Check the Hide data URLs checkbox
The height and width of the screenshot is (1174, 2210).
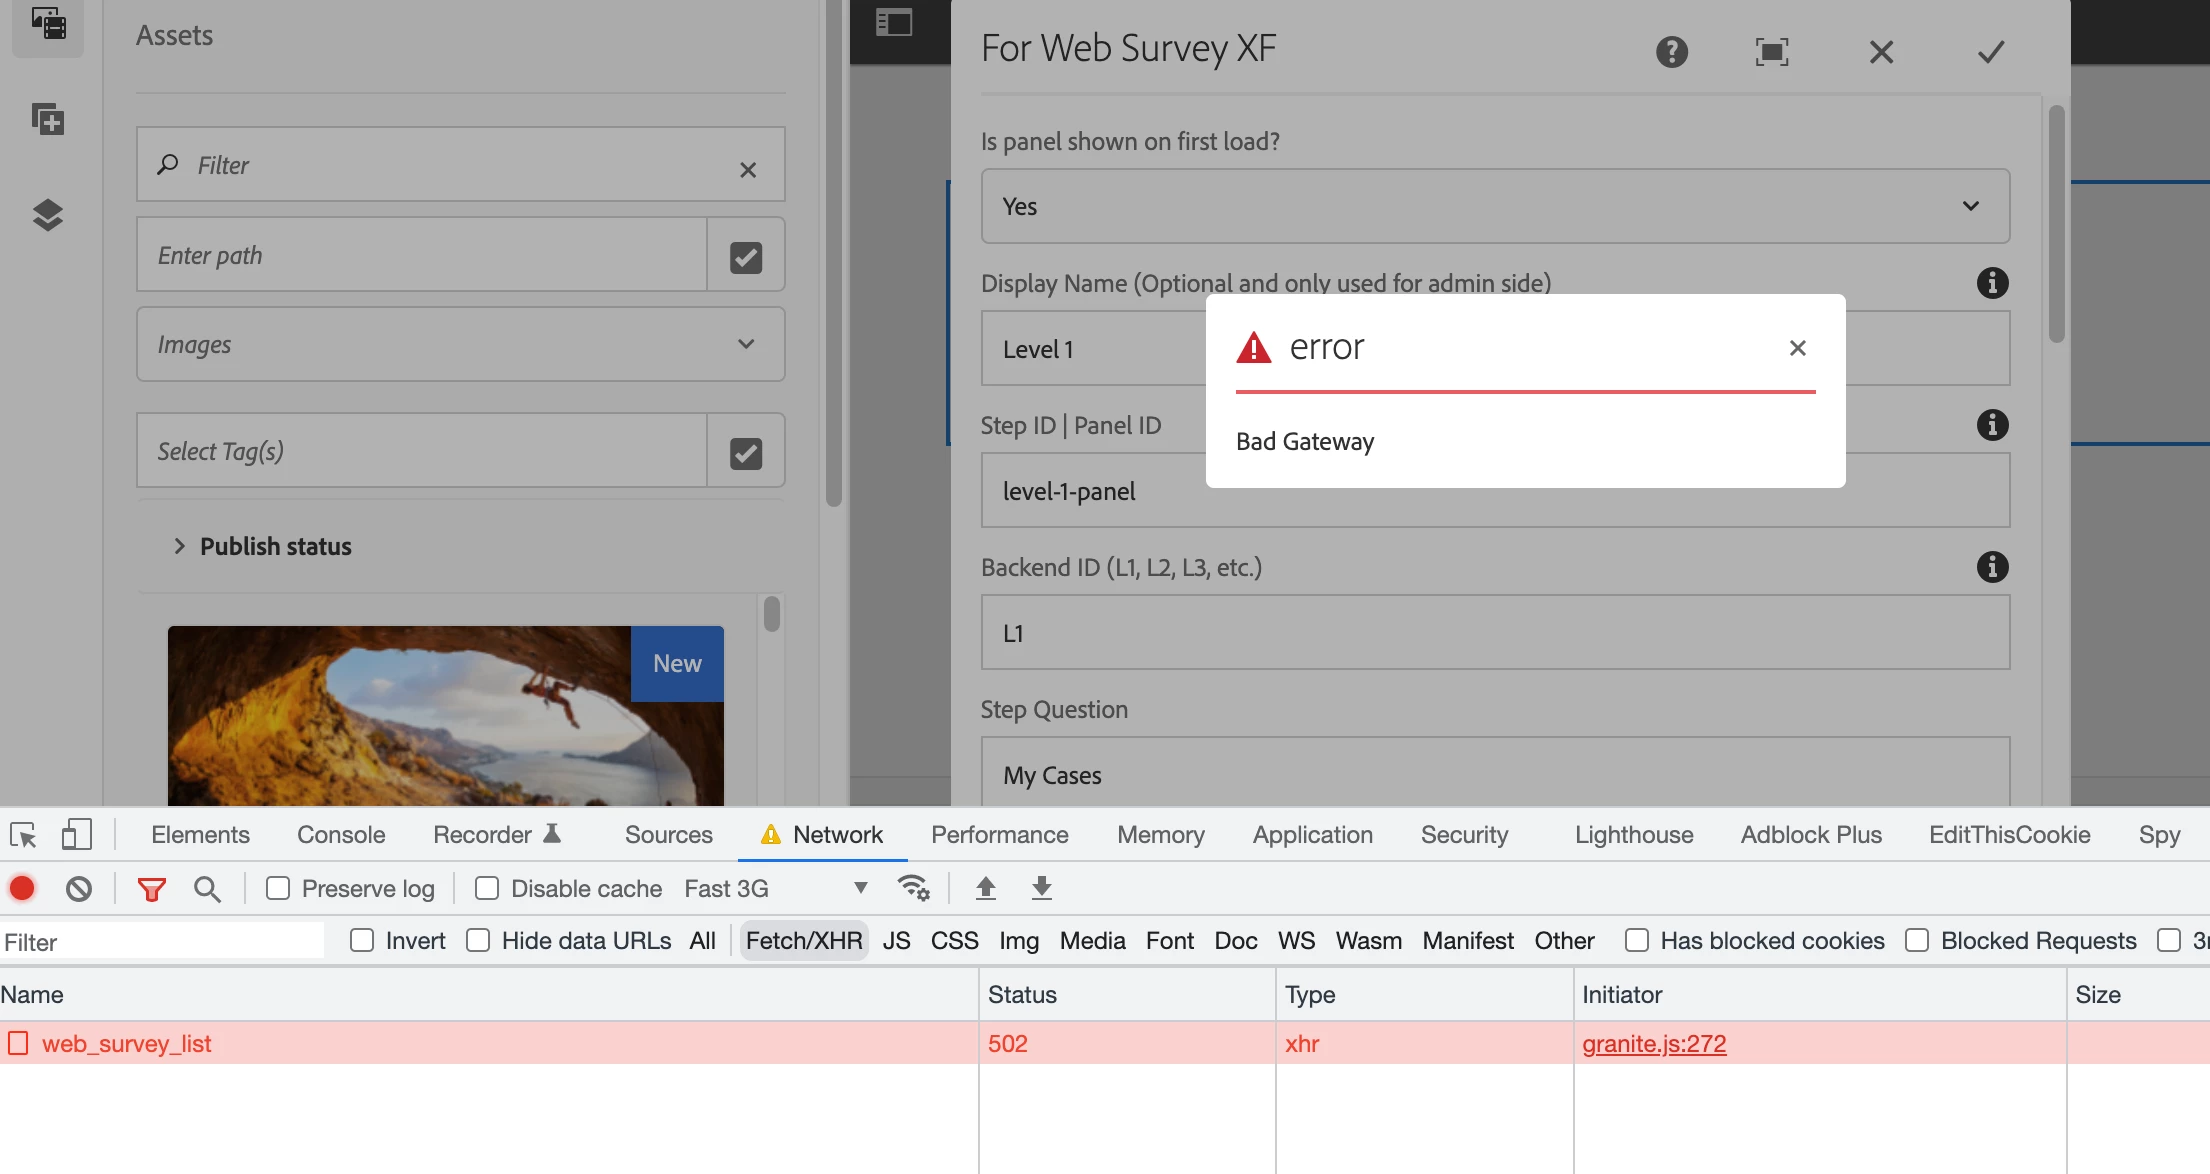(478, 941)
